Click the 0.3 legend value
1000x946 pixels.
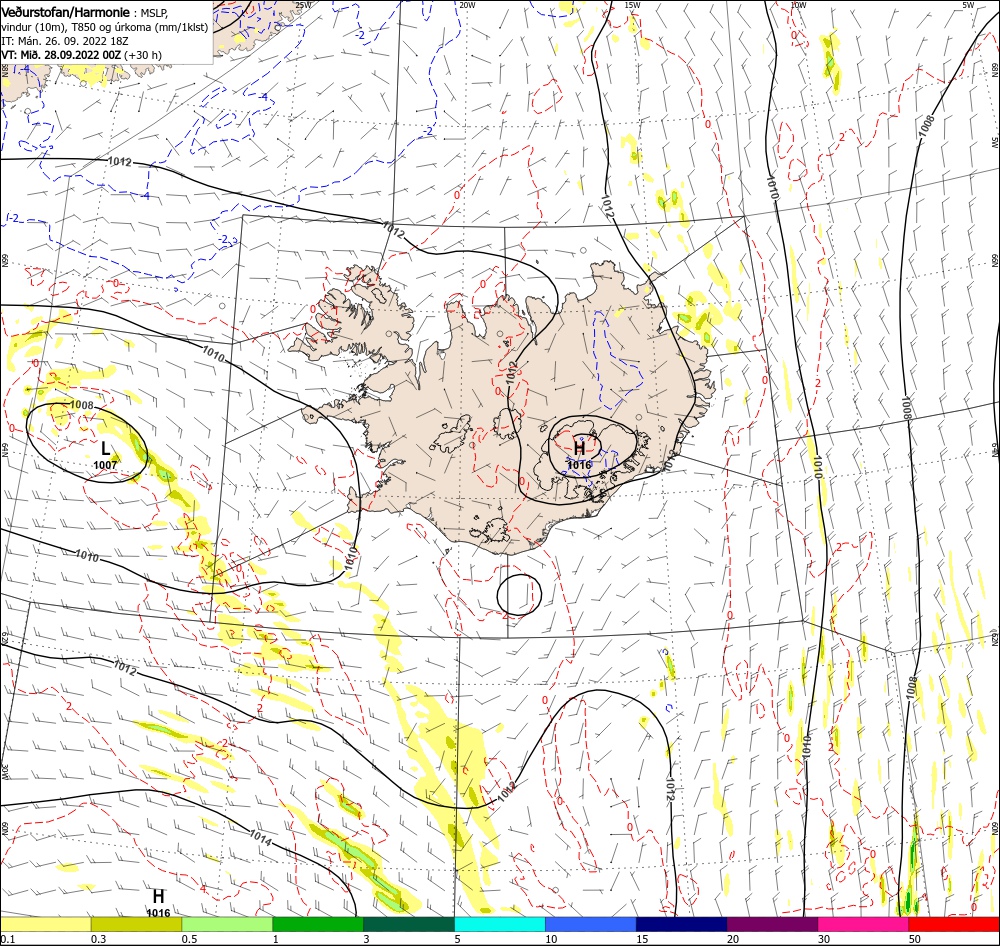tap(99, 939)
